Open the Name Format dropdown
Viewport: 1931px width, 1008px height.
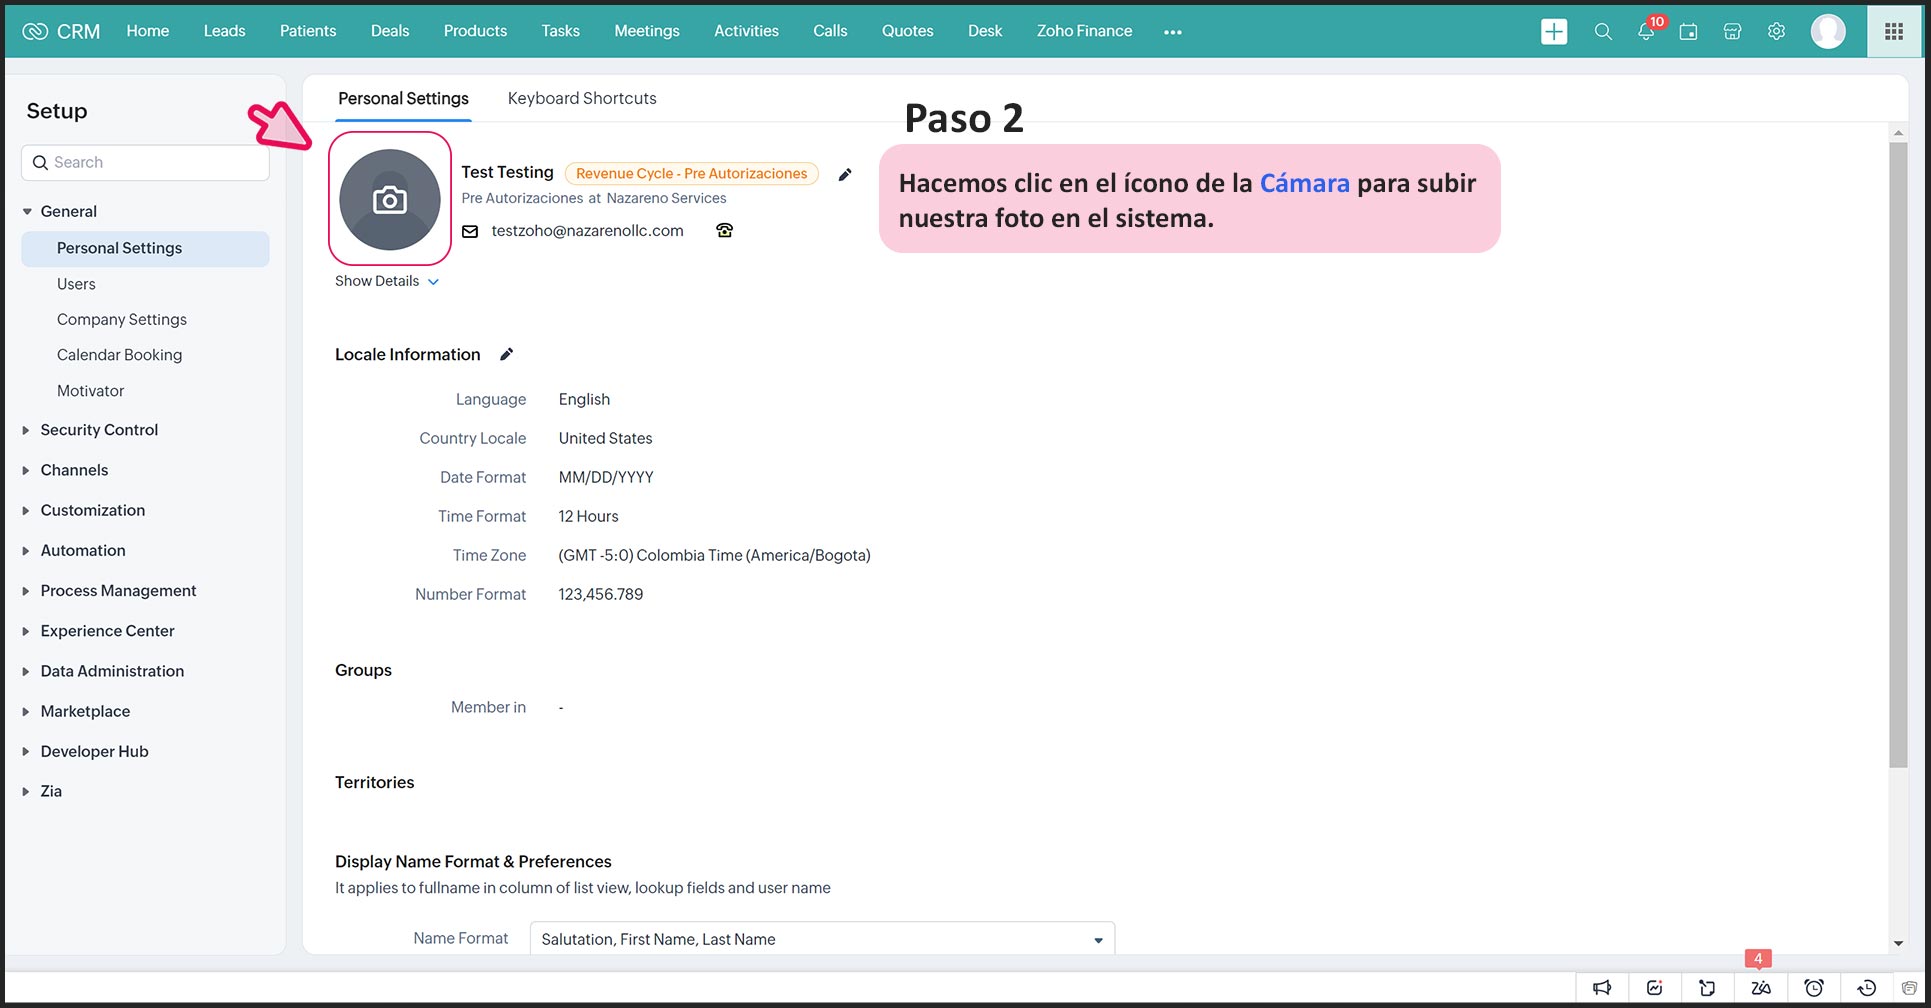[821, 939]
